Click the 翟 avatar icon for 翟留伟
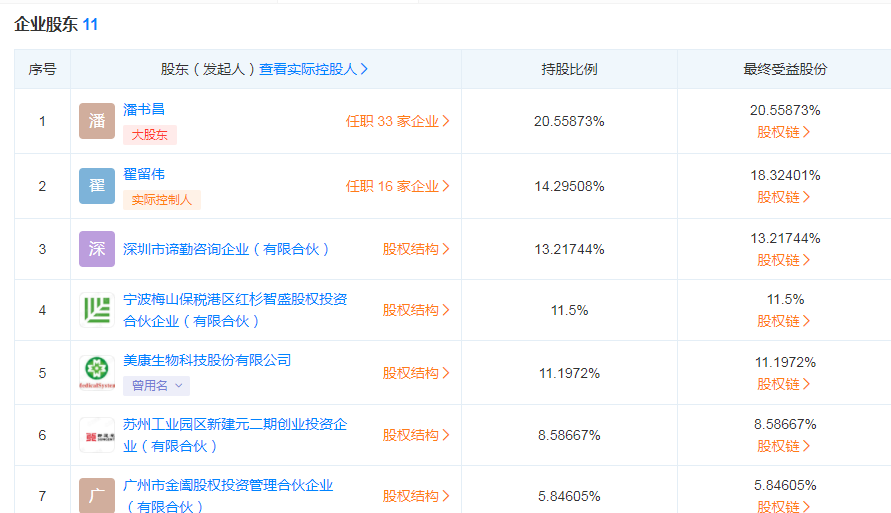Viewport: 891px width, 513px height. tap(97, 186)
